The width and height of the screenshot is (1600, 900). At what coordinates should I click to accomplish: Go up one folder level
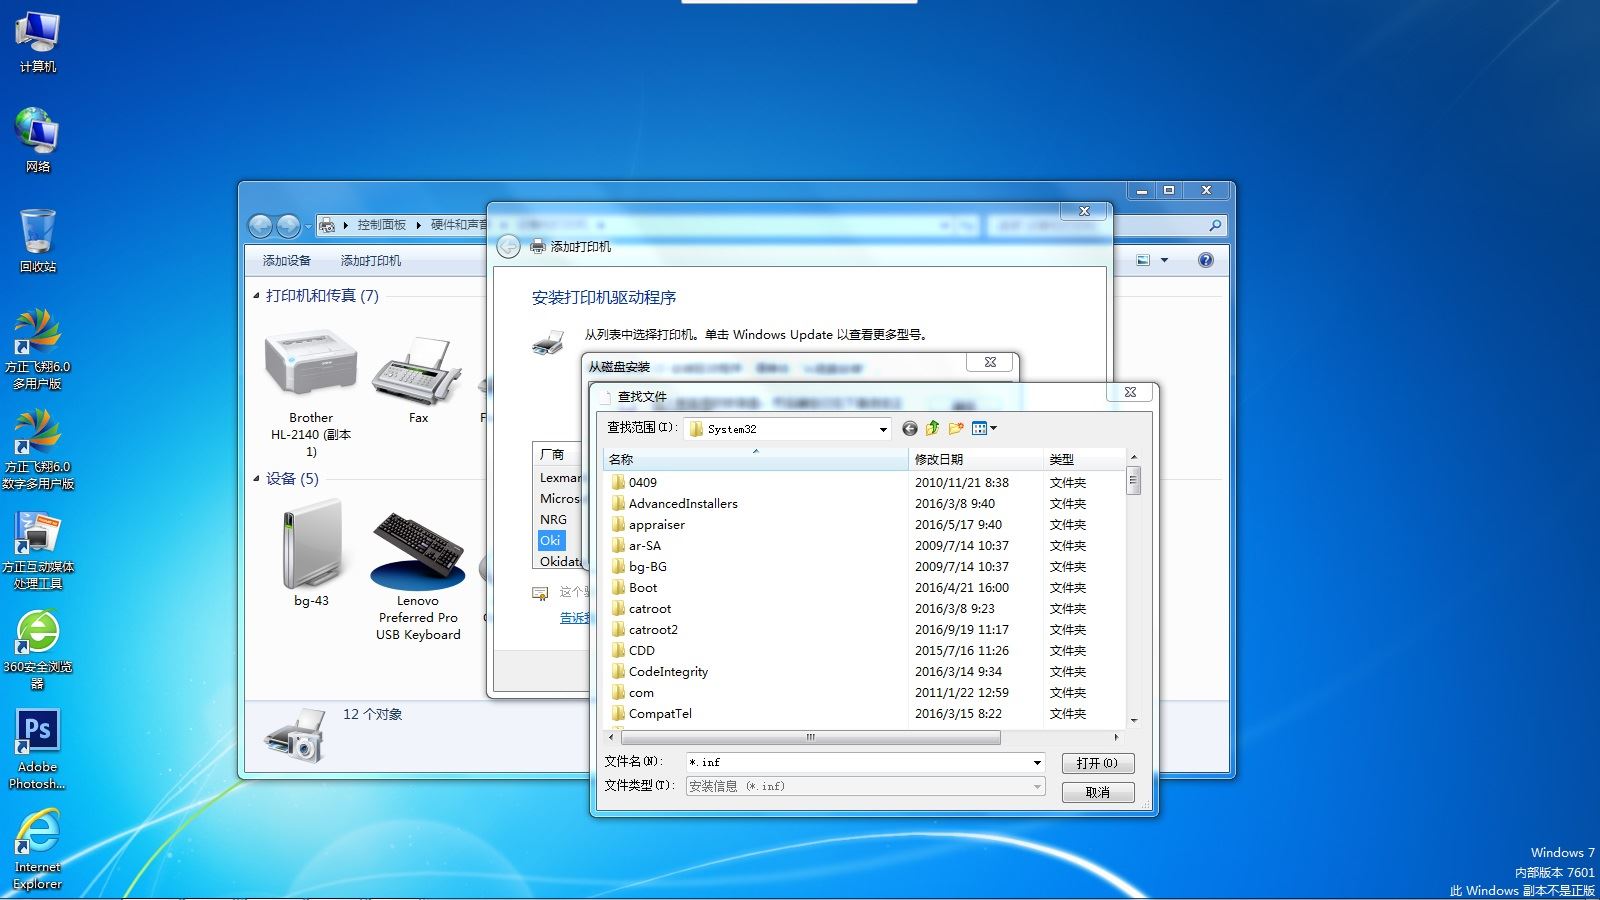tap(932, 429)
